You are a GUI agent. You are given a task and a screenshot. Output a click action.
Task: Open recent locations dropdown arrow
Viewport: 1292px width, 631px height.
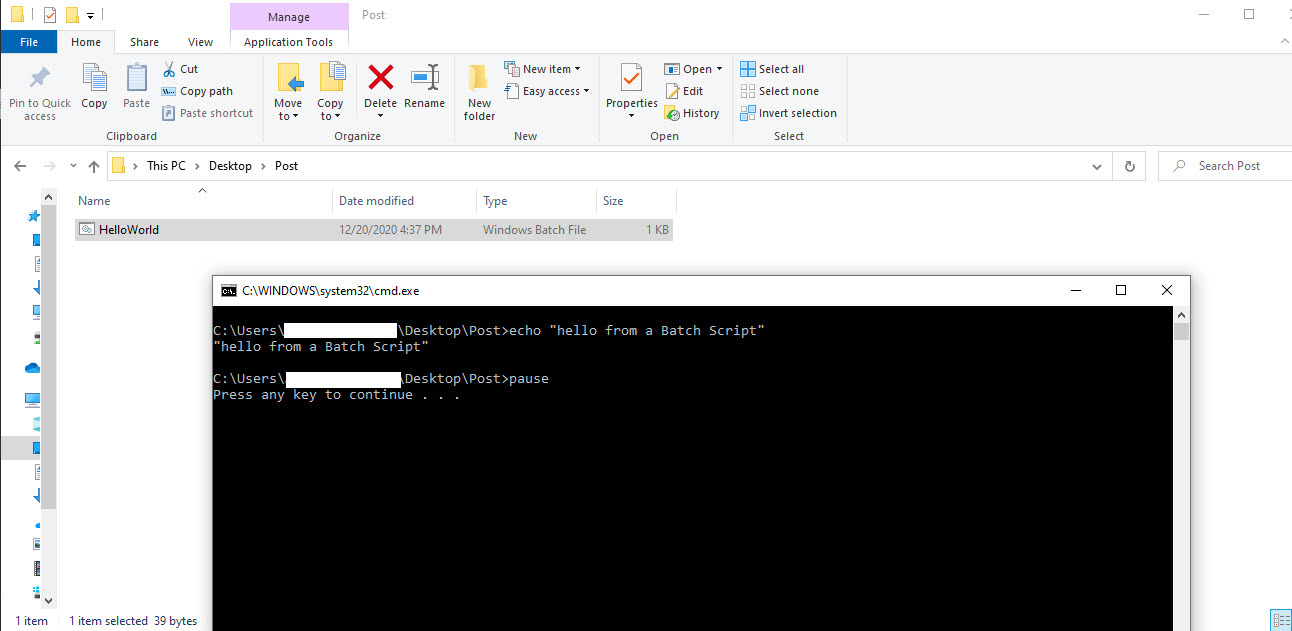tap(71, 167)
